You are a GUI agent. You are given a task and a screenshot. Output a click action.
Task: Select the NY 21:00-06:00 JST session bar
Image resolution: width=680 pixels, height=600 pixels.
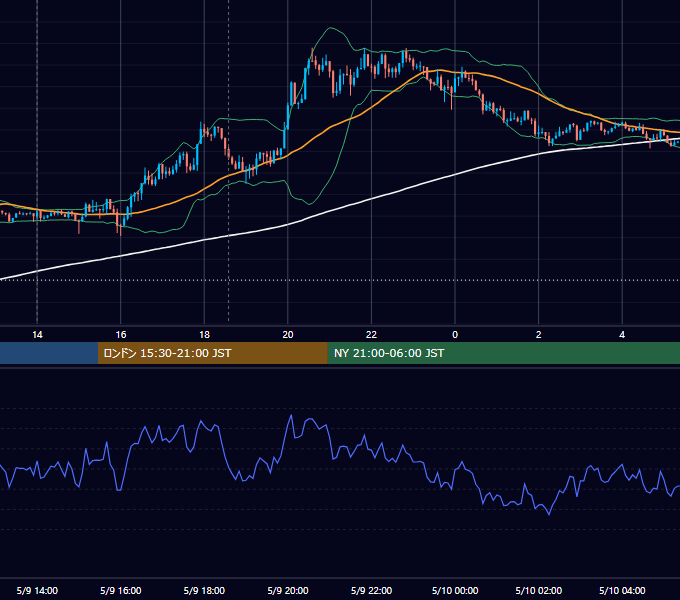point(503,353)
